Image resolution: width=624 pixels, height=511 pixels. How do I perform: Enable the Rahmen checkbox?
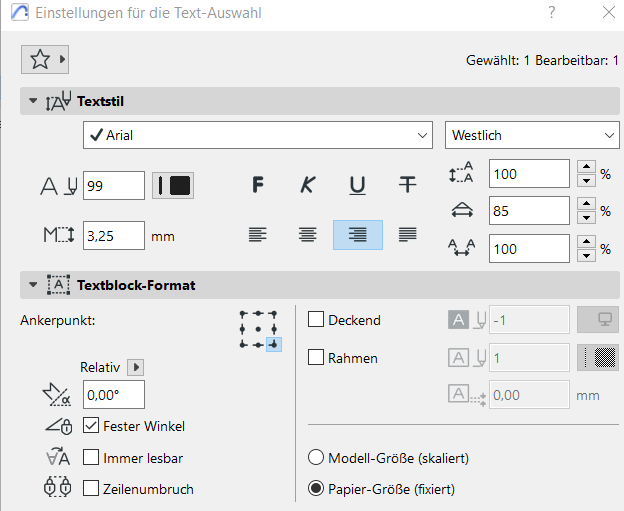click(316, 357)
